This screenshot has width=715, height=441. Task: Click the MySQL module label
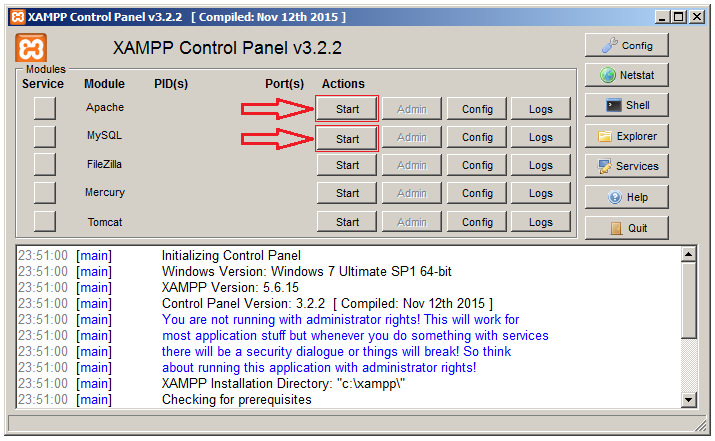click(x=104, y=135)
